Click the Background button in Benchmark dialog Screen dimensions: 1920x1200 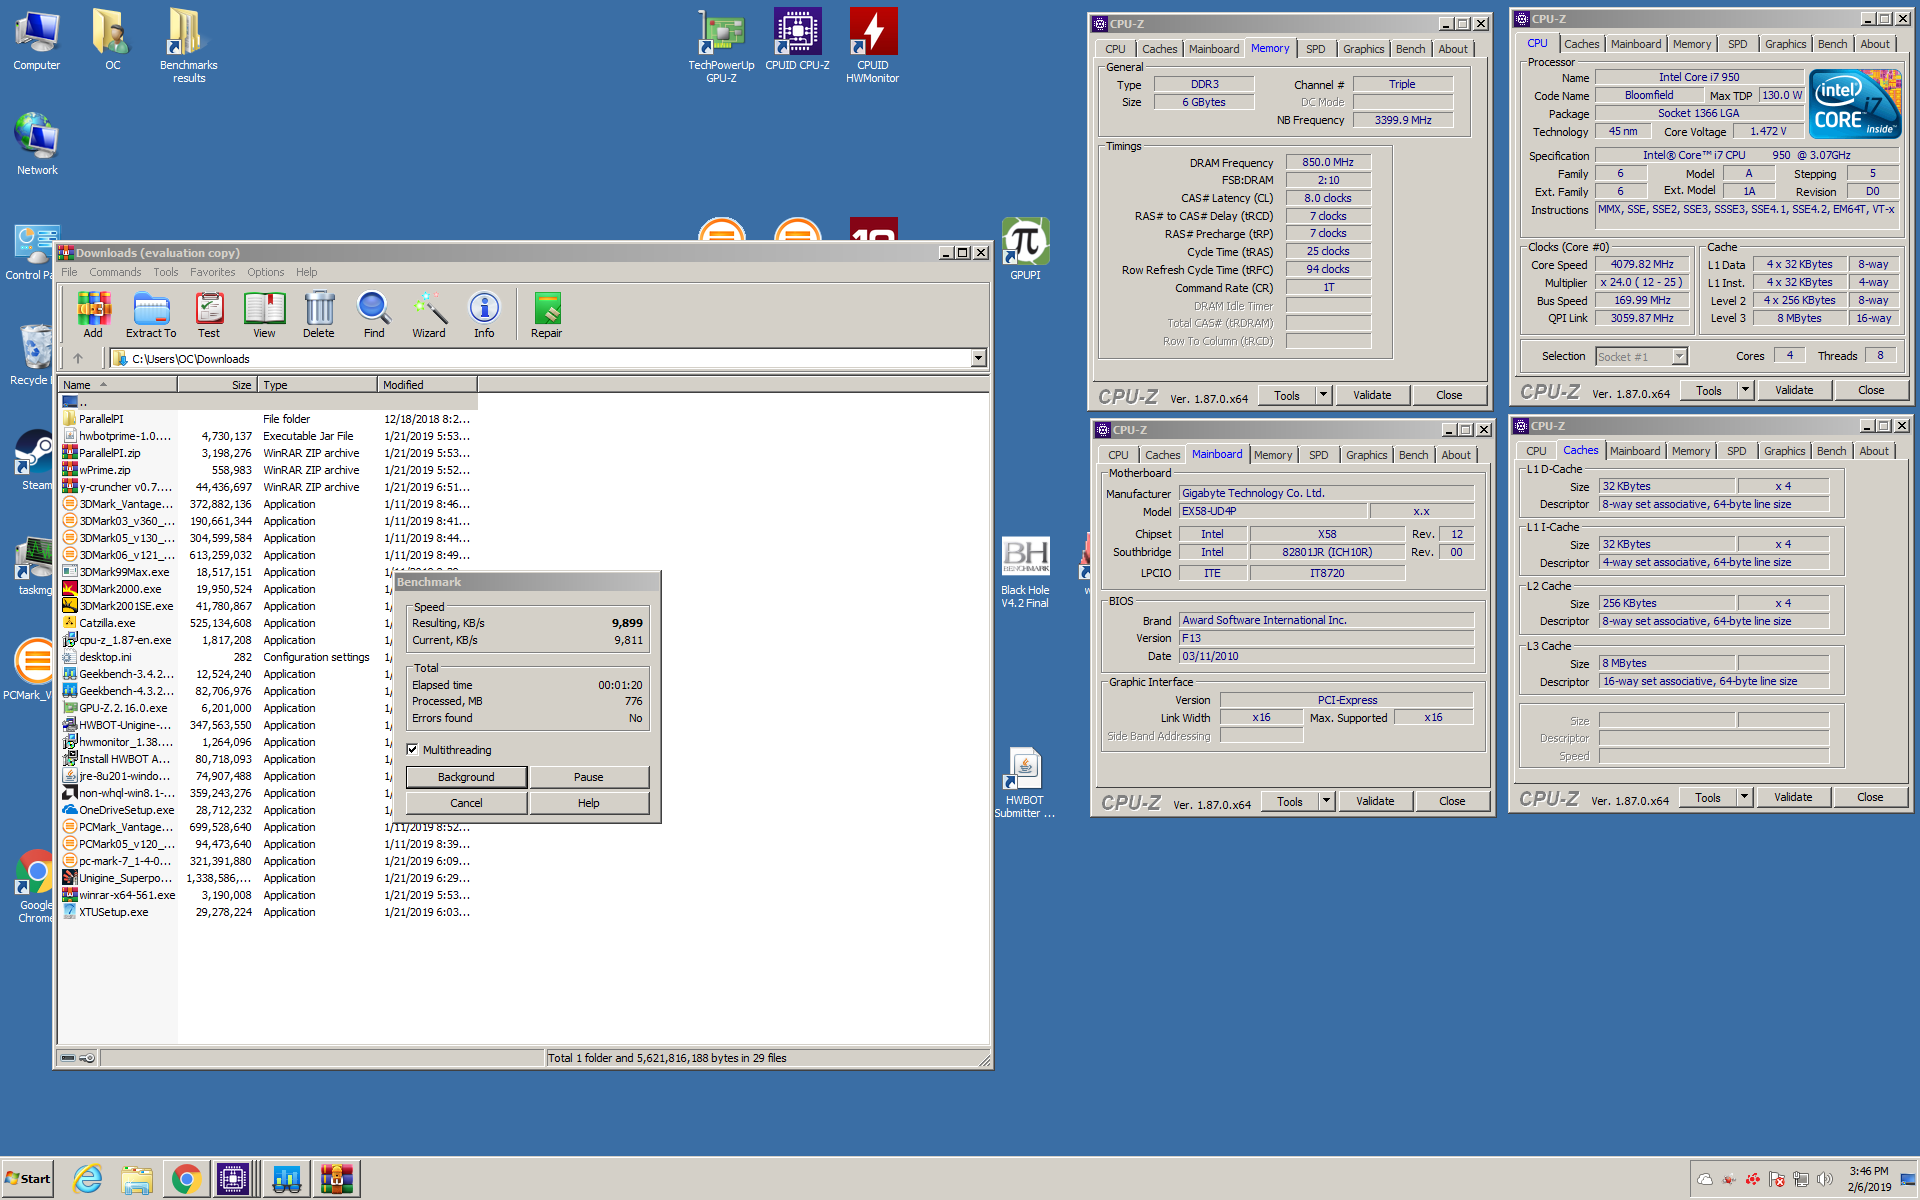466,777
